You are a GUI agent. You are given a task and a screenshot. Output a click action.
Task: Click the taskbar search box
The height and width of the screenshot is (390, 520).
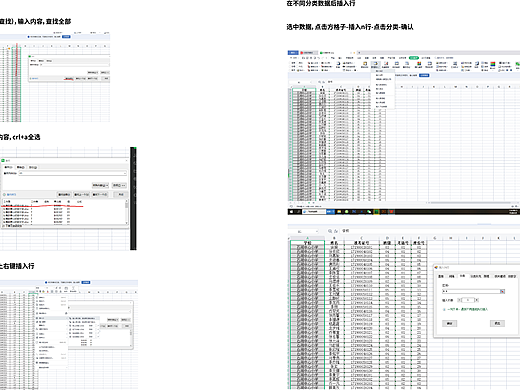point(314,212)
